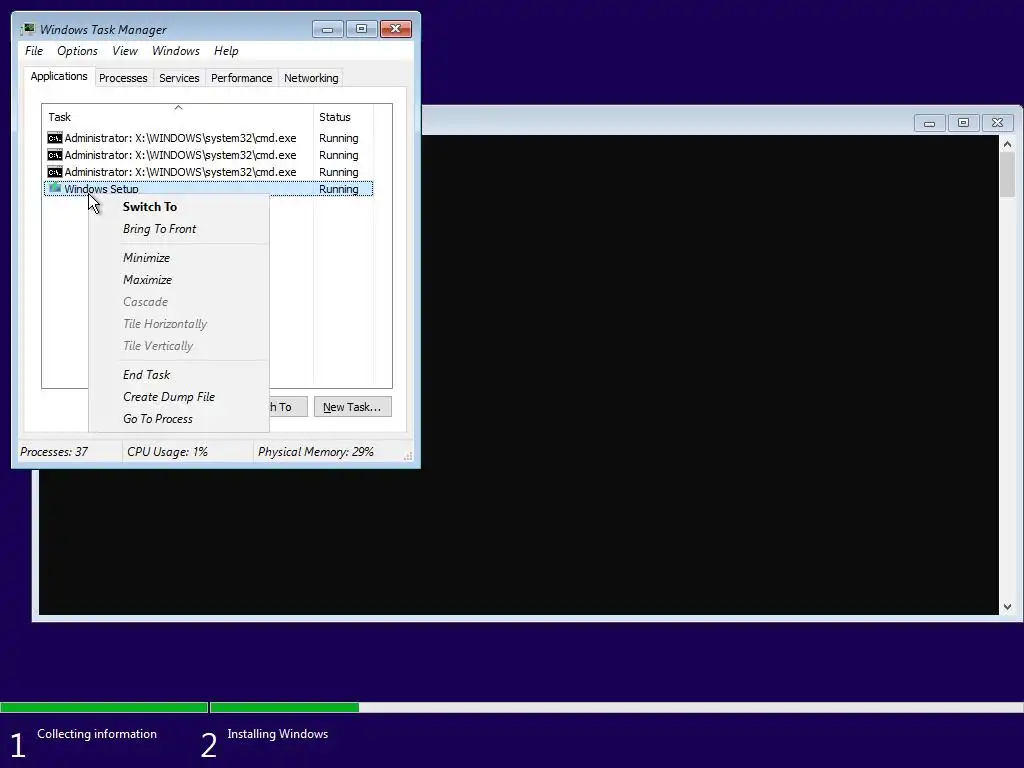
Task: Click the Task Manager title bar icon
Action: pyautogui.click(x=27, y=29)
